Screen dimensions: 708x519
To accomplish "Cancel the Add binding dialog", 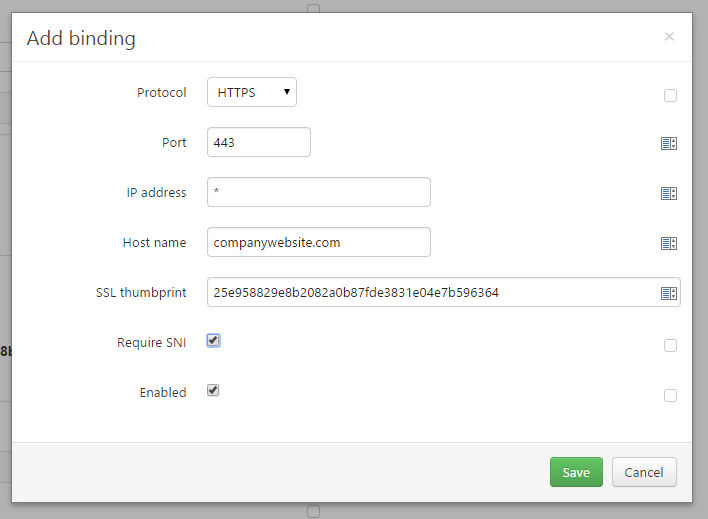I will point(644,472).
